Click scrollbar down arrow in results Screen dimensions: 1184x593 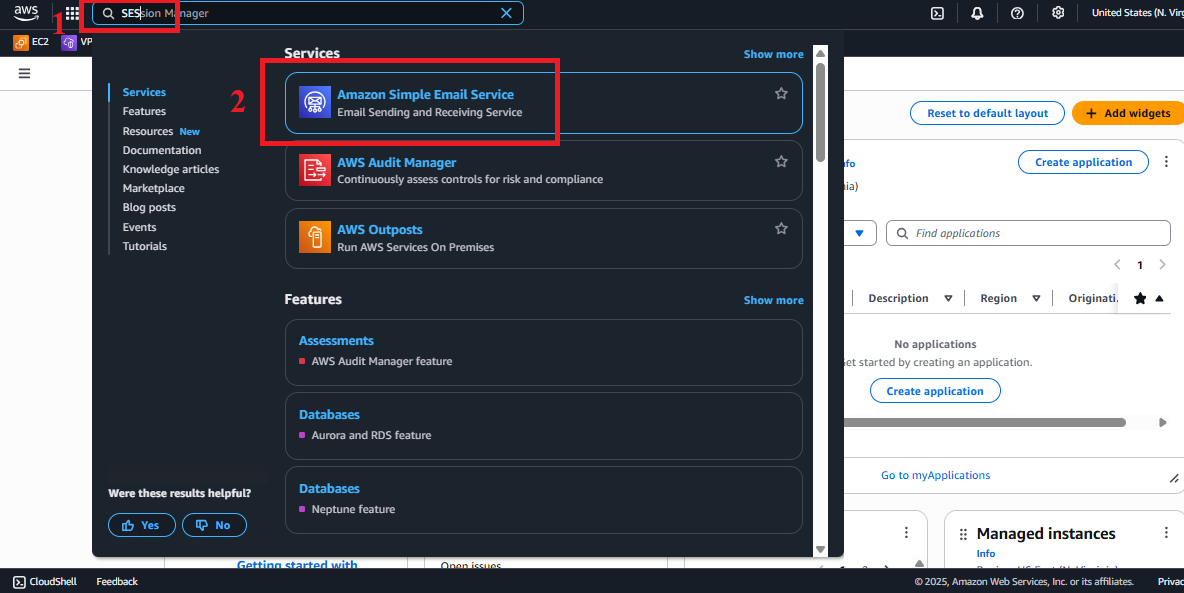[820, 549]
